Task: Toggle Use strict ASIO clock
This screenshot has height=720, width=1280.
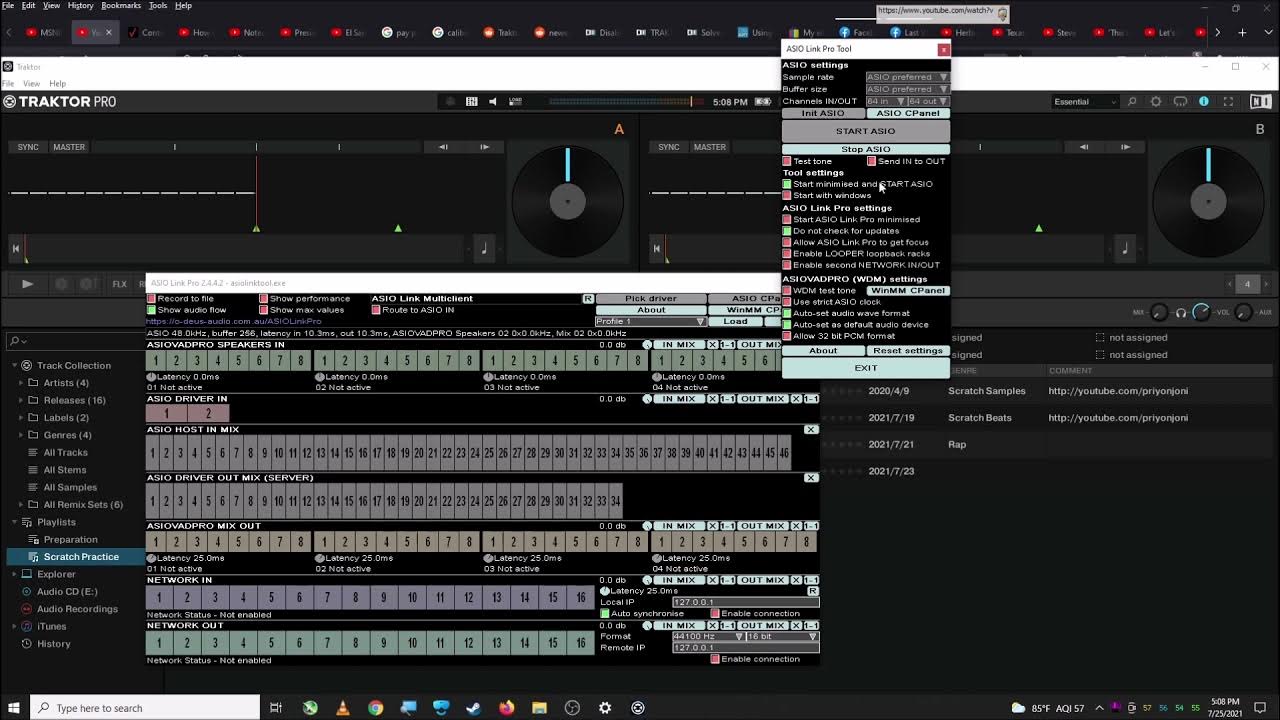Action: pos(787,302)
